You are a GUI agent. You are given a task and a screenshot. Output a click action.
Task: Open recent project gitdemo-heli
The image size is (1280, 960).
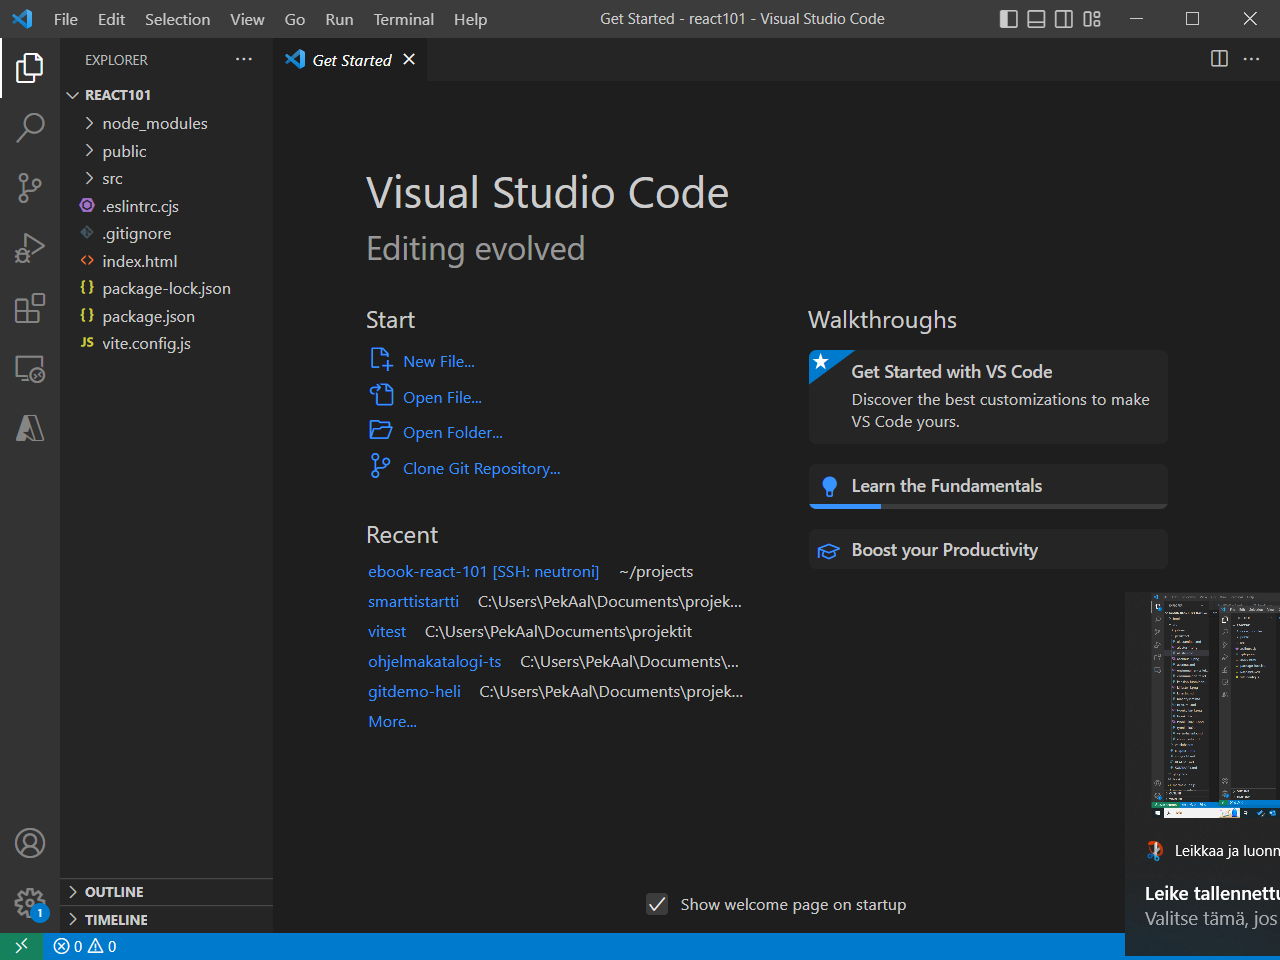(414, 692)
